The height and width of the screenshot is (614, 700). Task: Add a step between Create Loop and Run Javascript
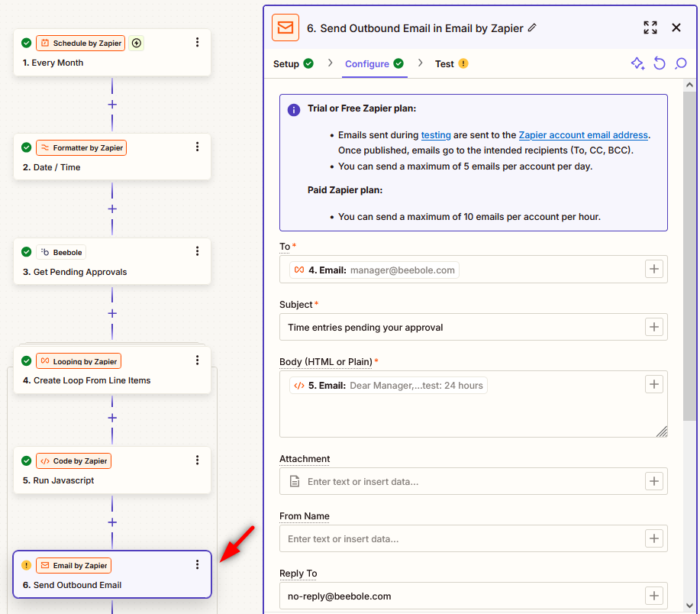click(112, 418)
